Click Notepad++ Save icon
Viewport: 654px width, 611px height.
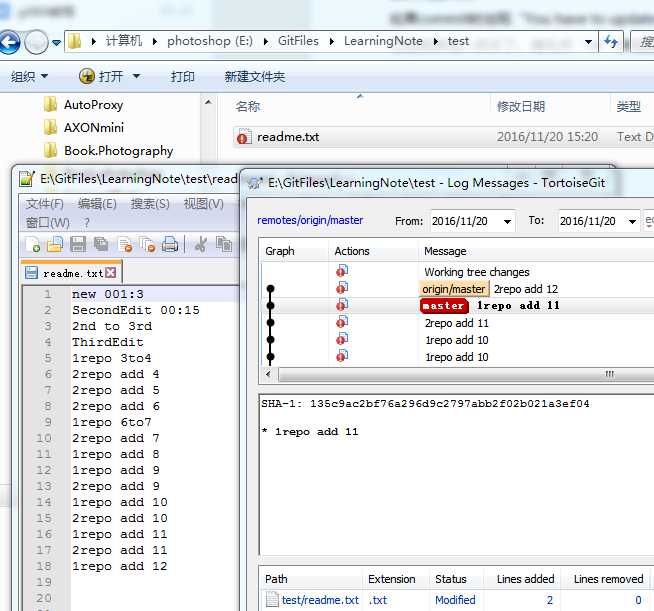[78, 244]
